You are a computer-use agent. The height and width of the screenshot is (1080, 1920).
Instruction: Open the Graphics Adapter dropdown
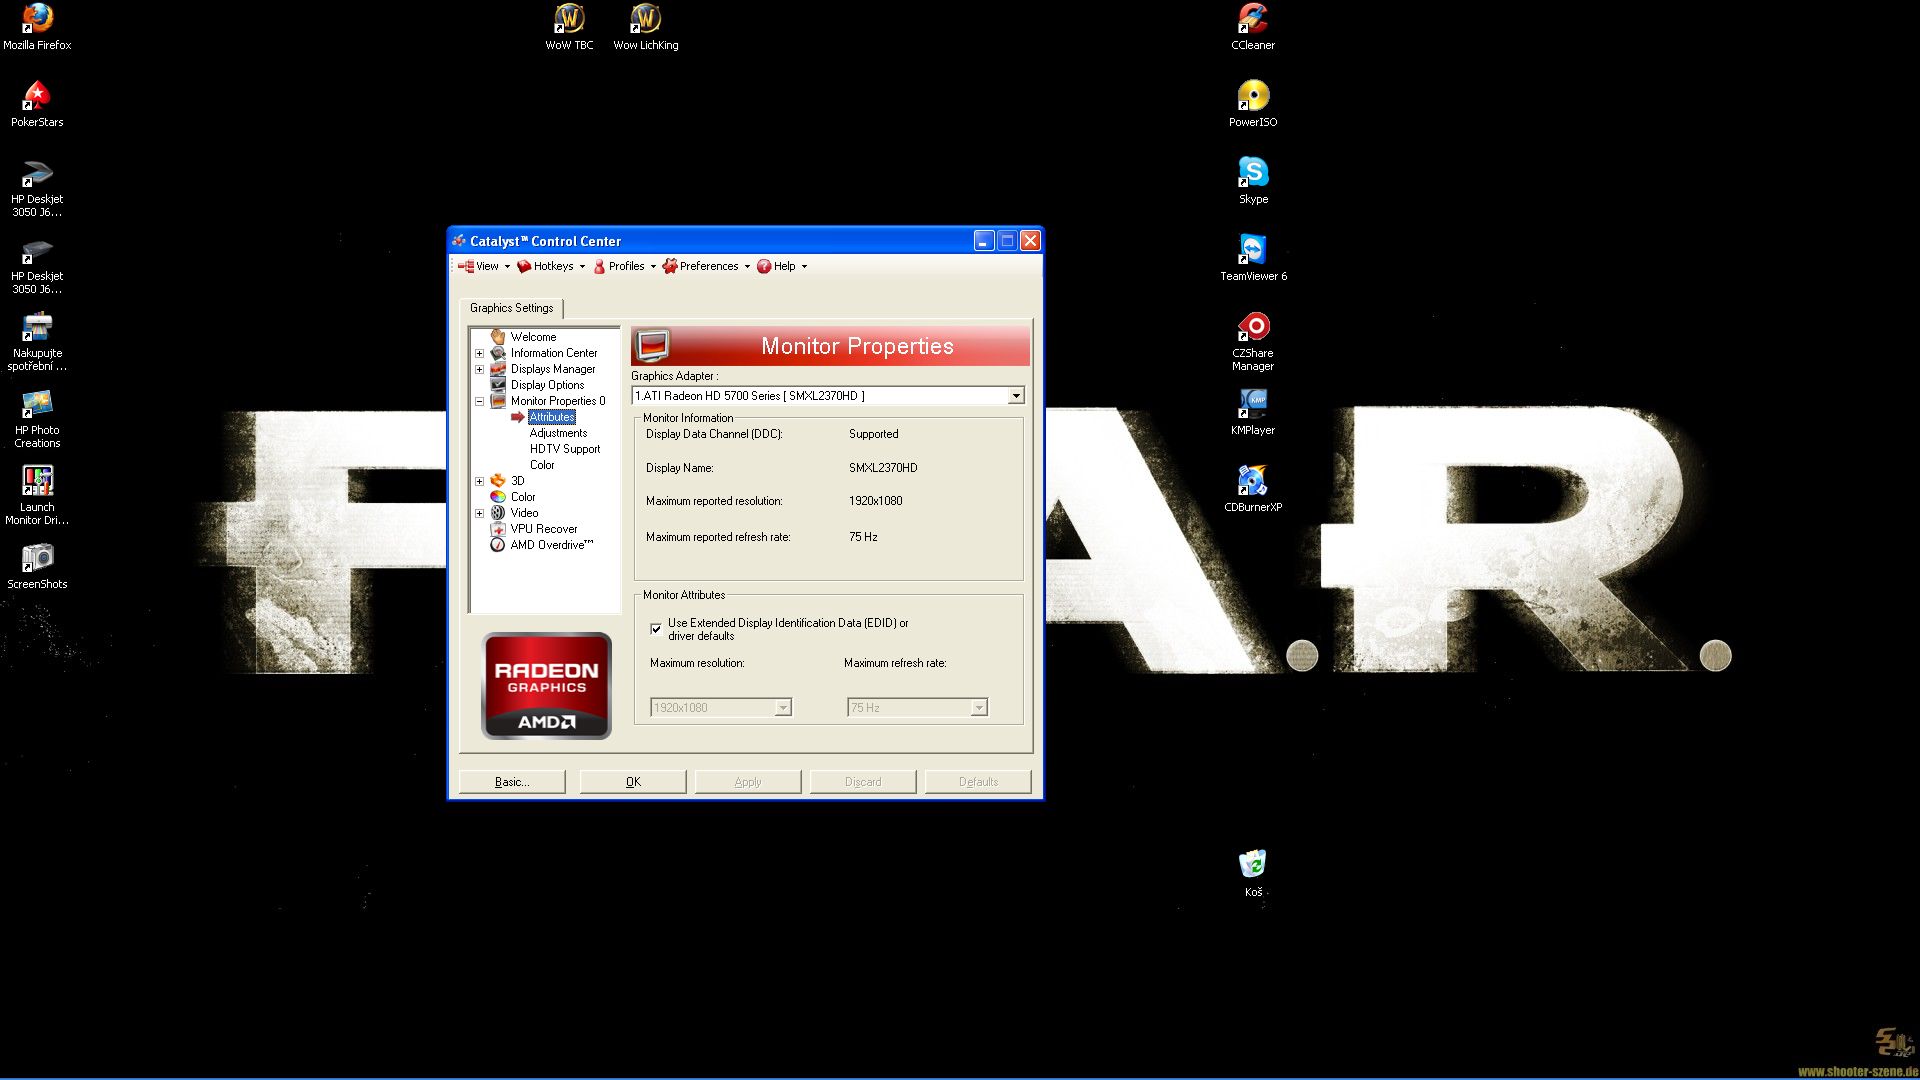tap(1016, 396)
